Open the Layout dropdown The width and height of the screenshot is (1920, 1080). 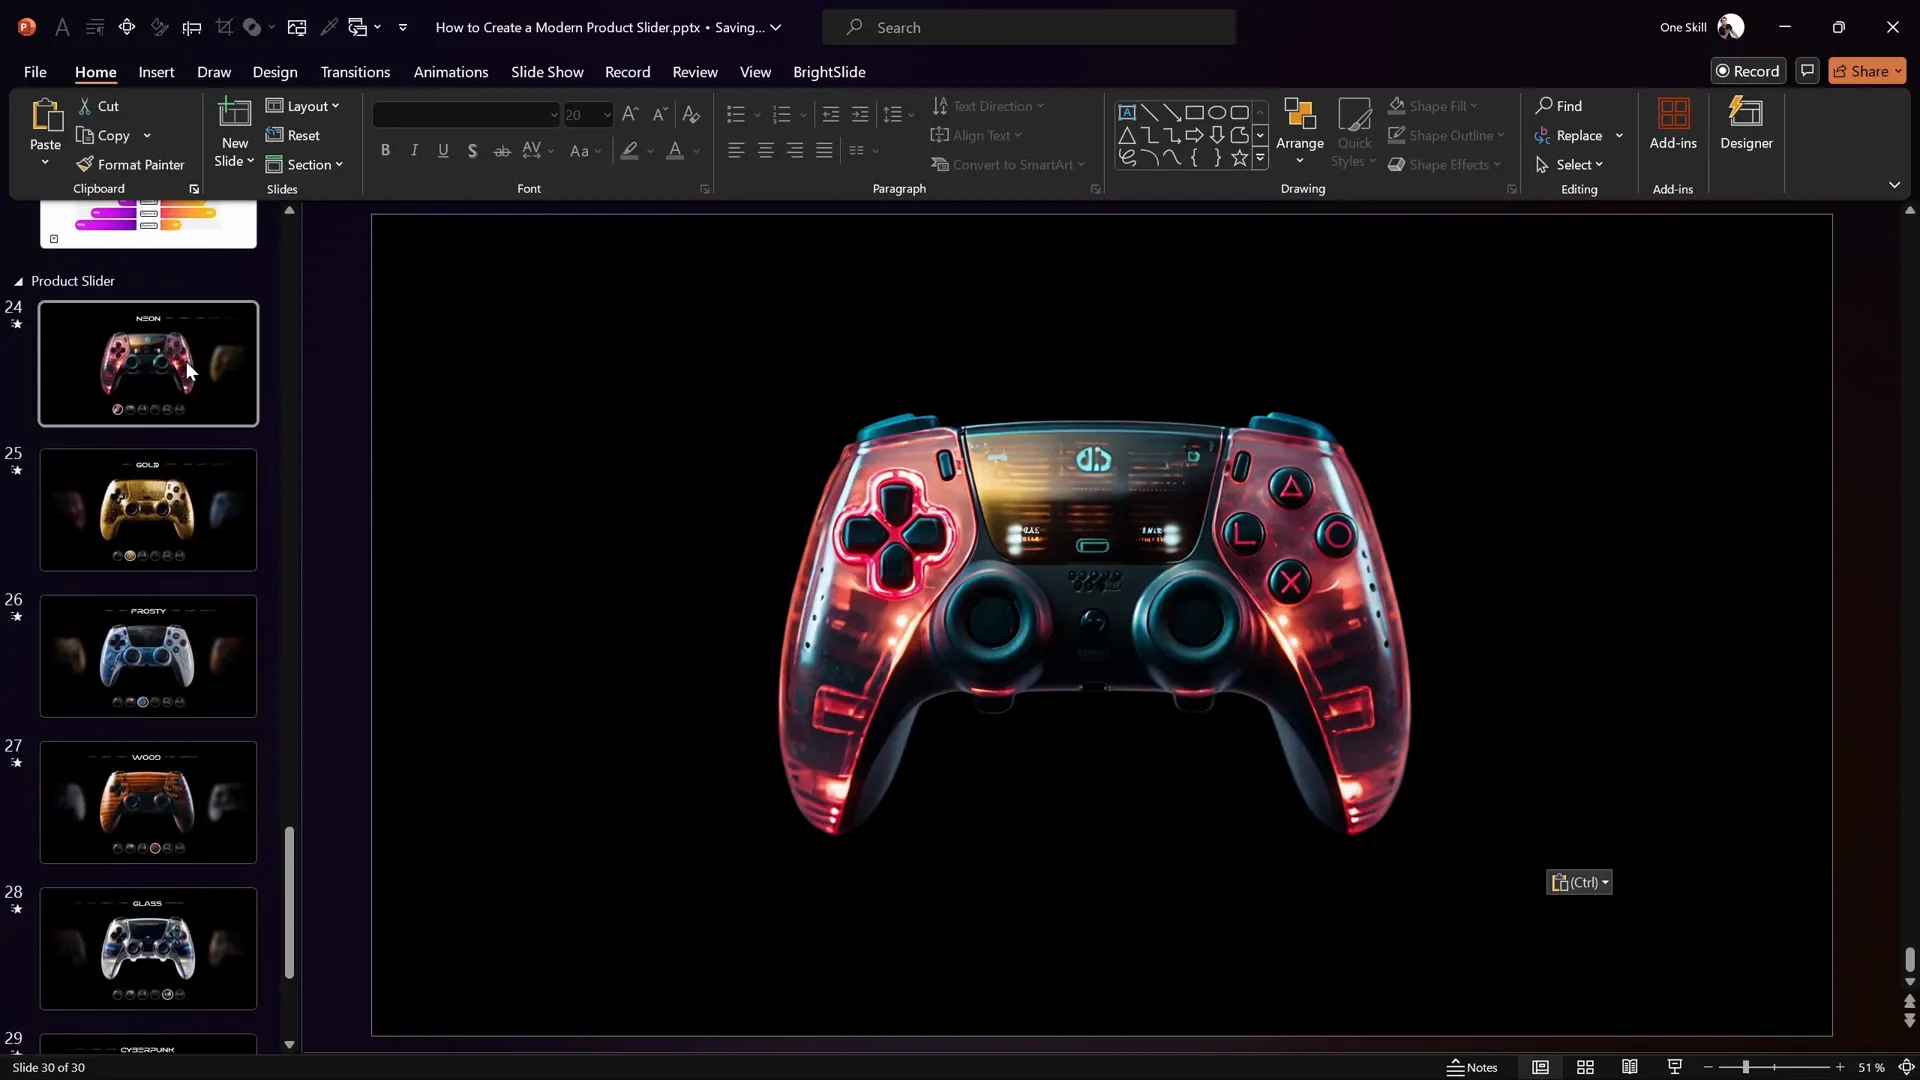click(303, 106)
